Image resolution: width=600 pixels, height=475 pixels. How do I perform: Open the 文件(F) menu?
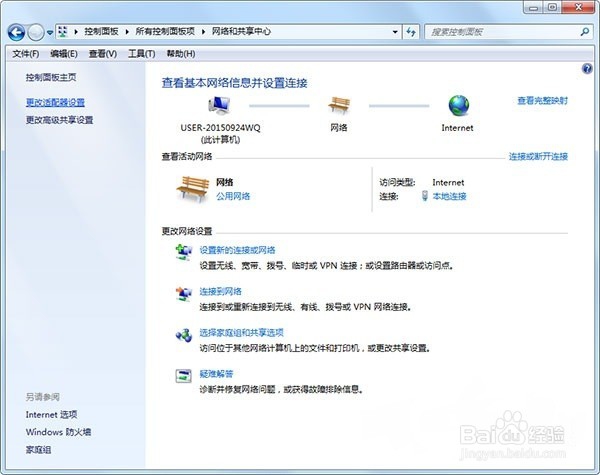pyautogui.click(x=26, y=54)
